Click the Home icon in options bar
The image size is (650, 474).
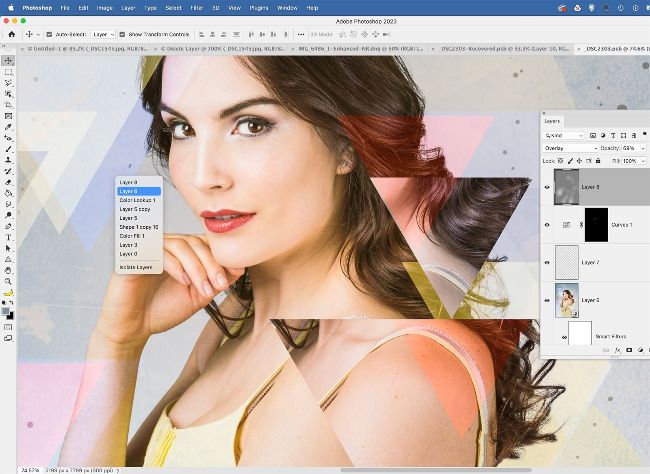[x=12, y=33]
